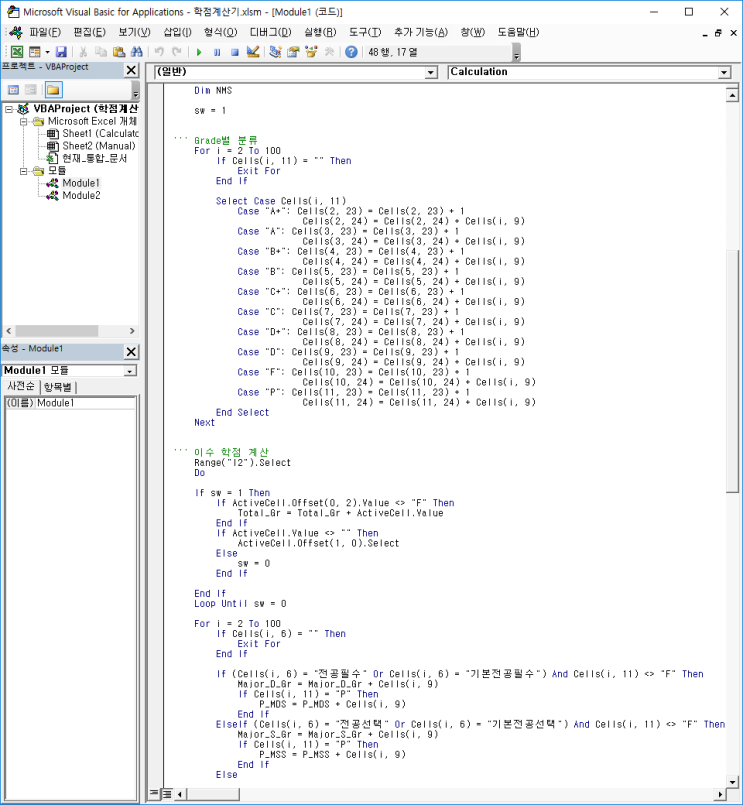Close the 속성 - Module1 pane
This screenshot has width=743, height=805.
(131, 351)
